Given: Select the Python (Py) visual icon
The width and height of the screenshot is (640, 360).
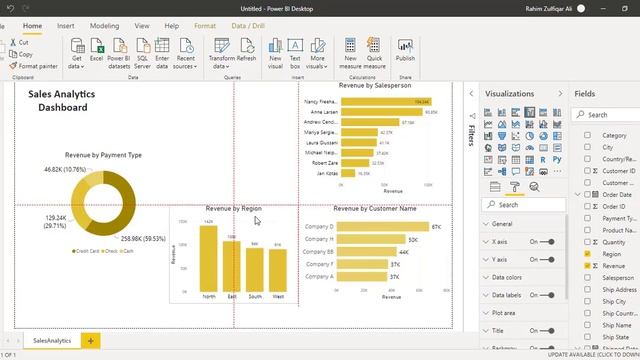Looking at the screenshot, I should point(557,160).
